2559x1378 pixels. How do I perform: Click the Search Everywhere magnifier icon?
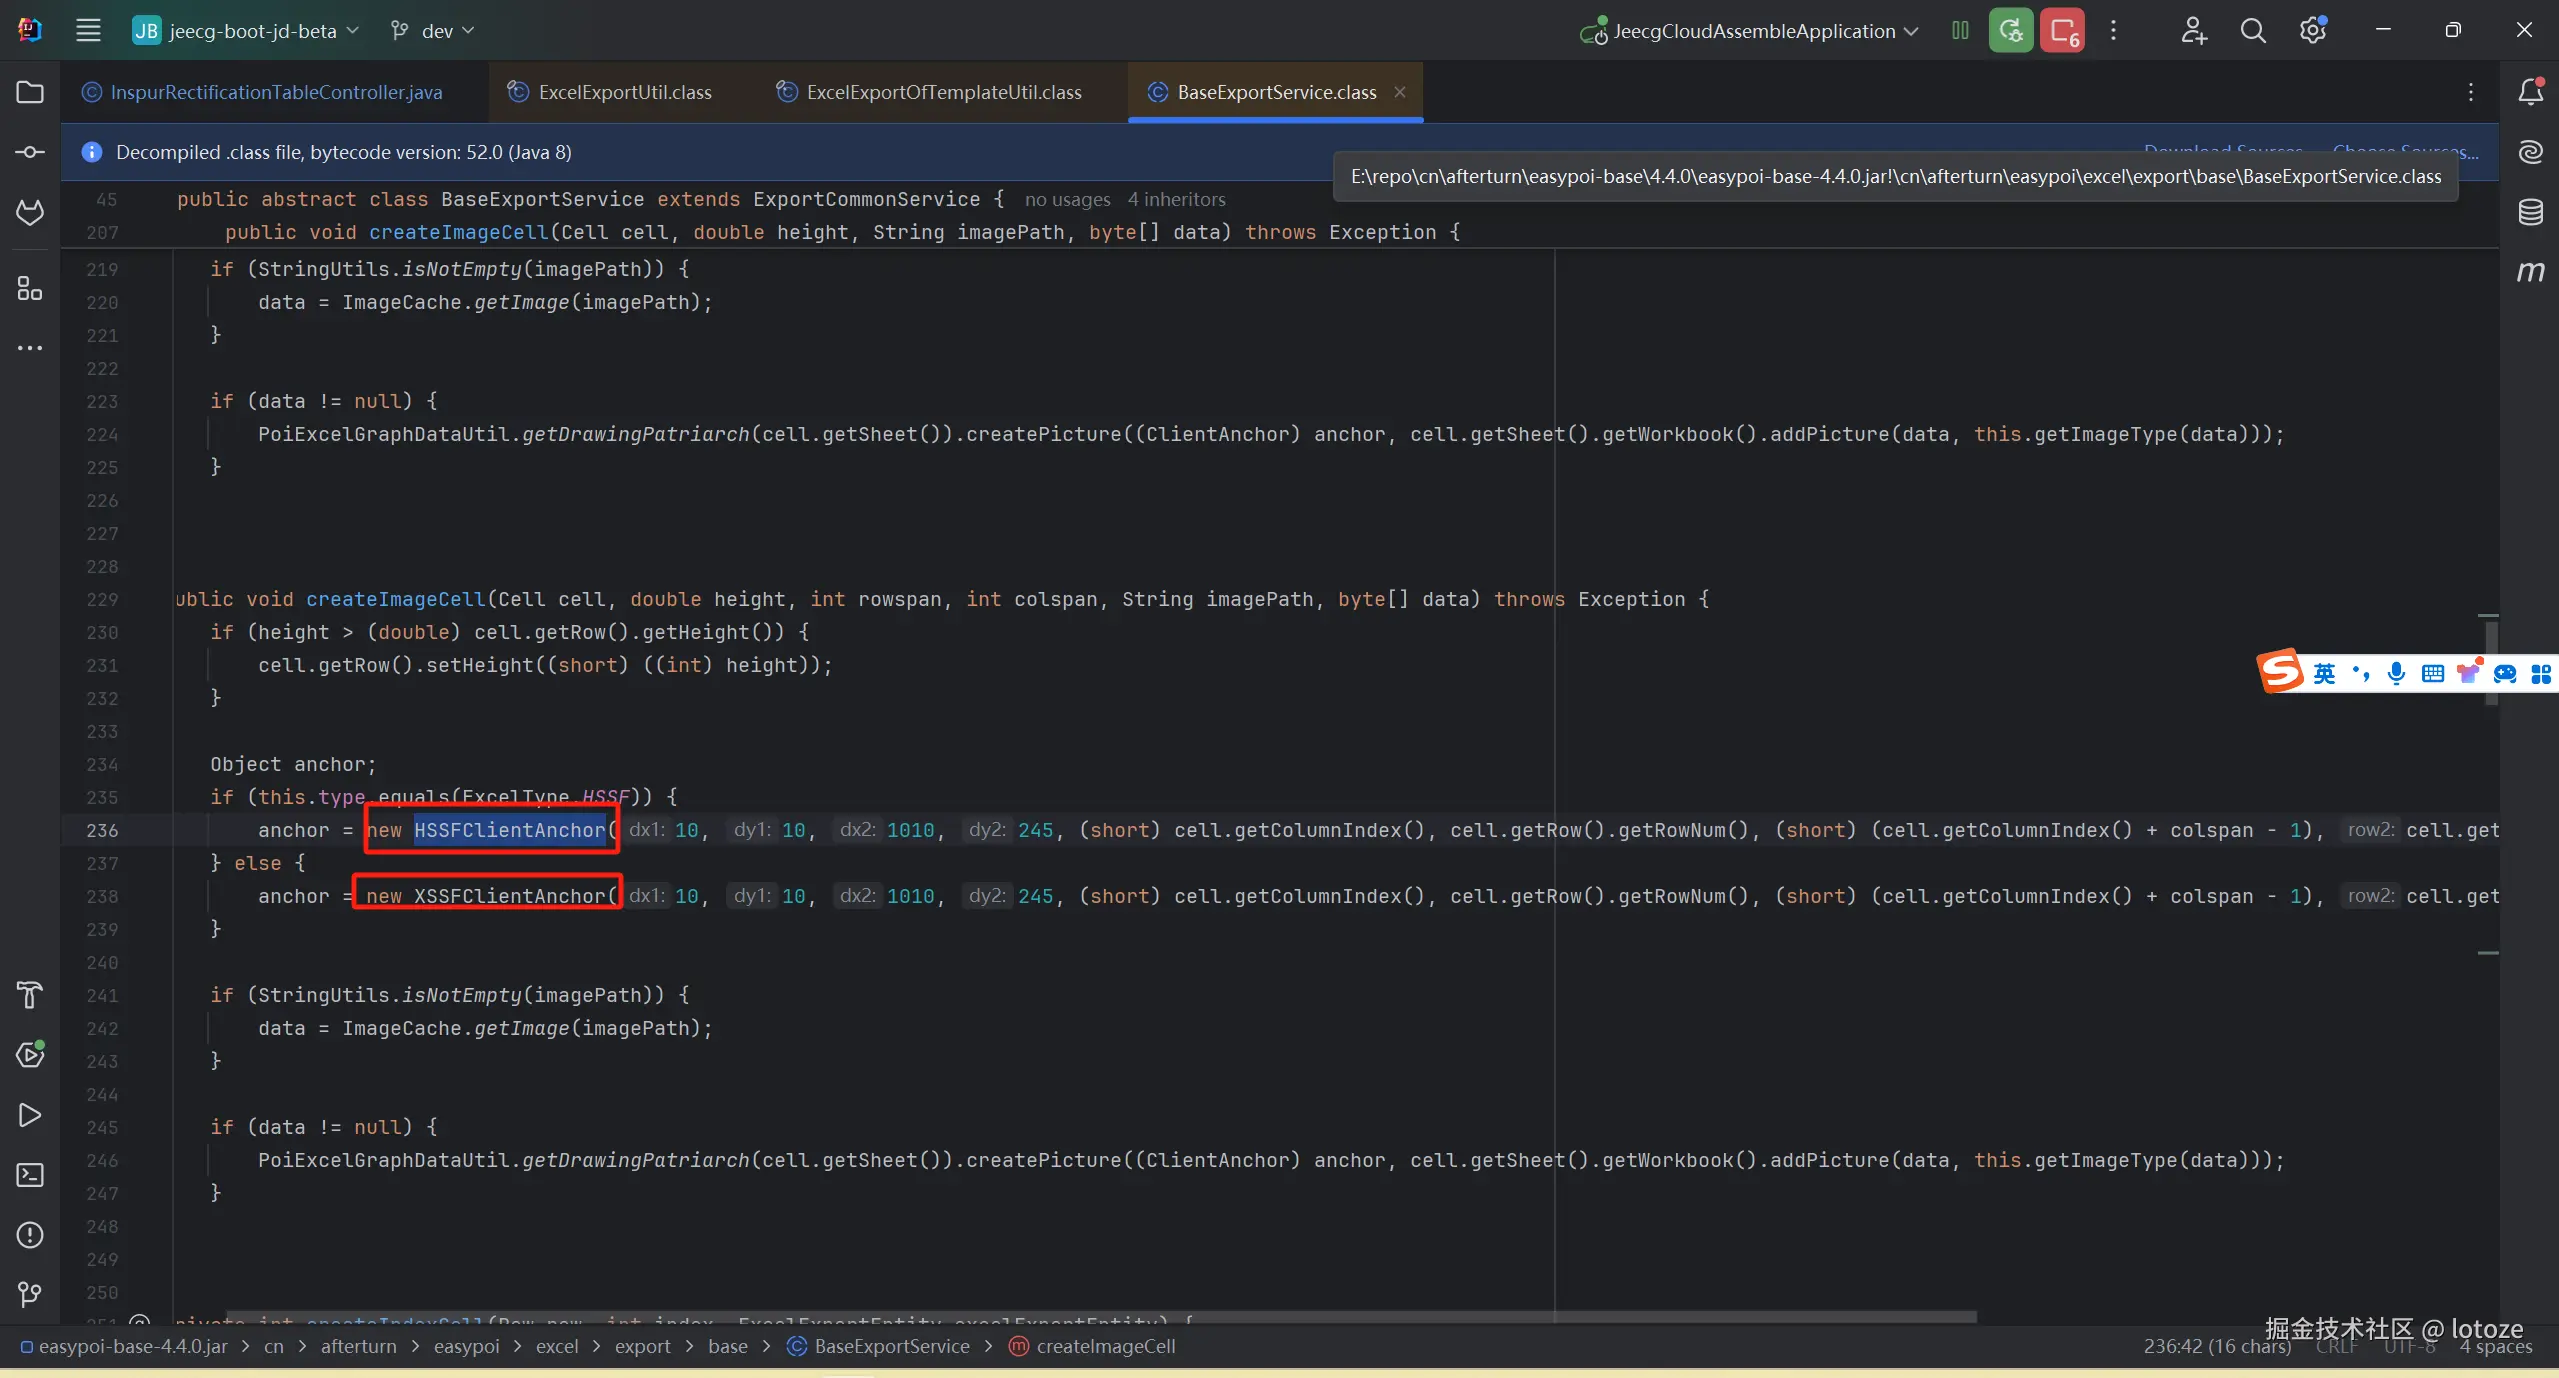point(2252,31)
